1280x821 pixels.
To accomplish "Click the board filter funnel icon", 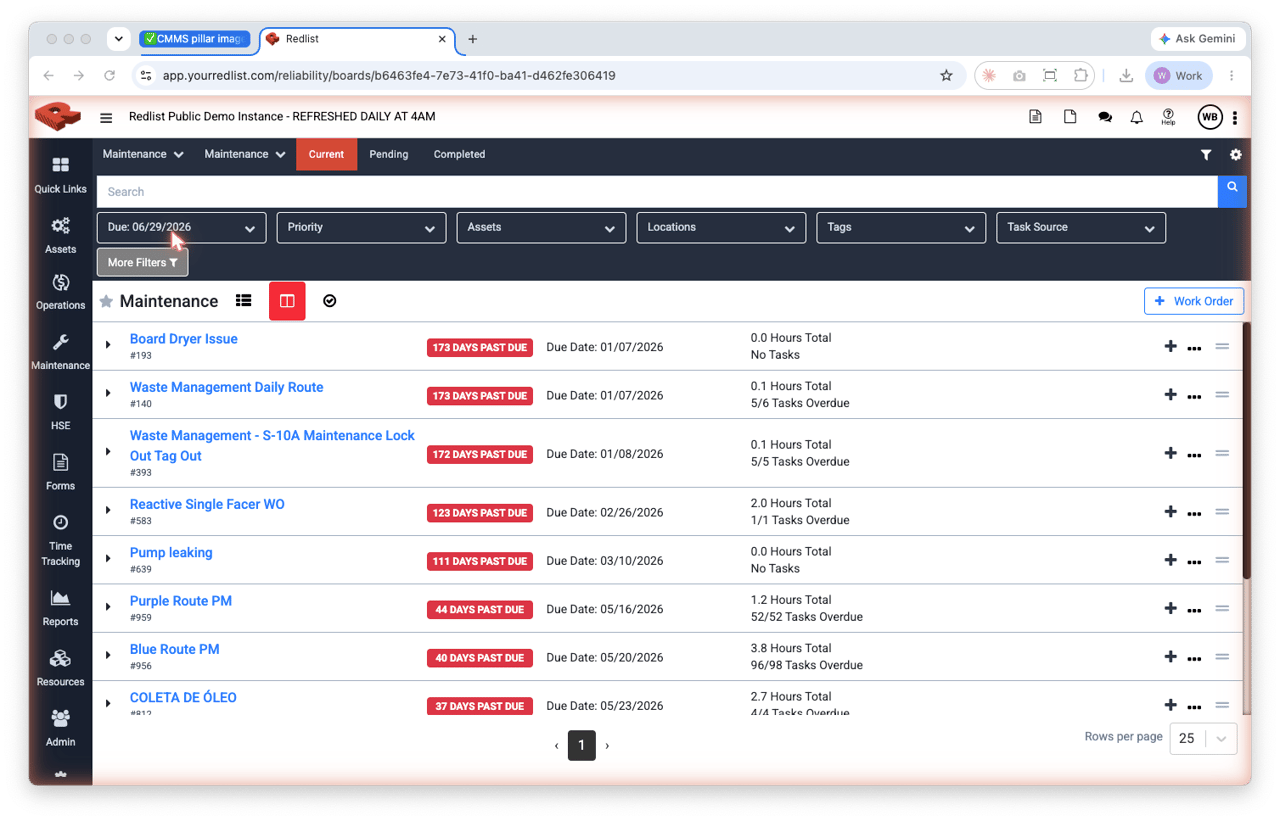I will (x=1206, y=155).
